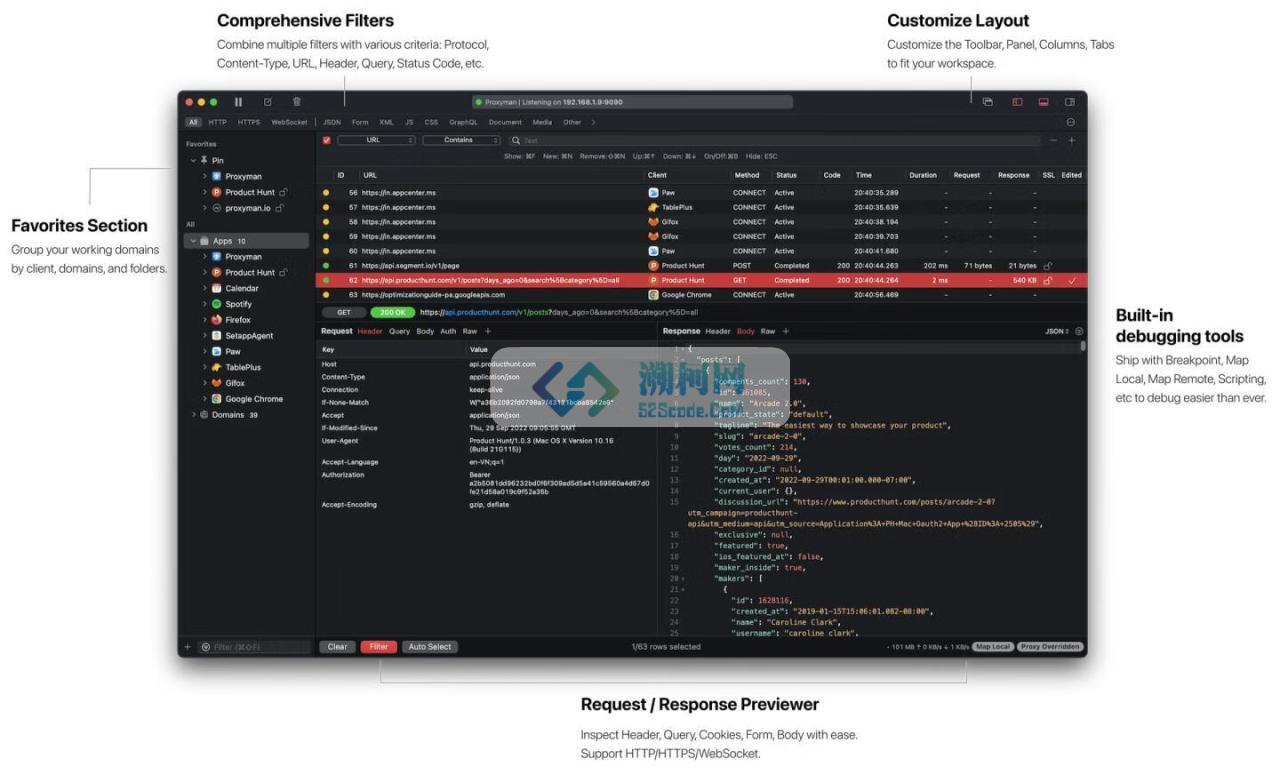The width and height of the screenshot is (1280, 775).
Task: Select row 61 api.segment.io request
Action: coord(700,266)
